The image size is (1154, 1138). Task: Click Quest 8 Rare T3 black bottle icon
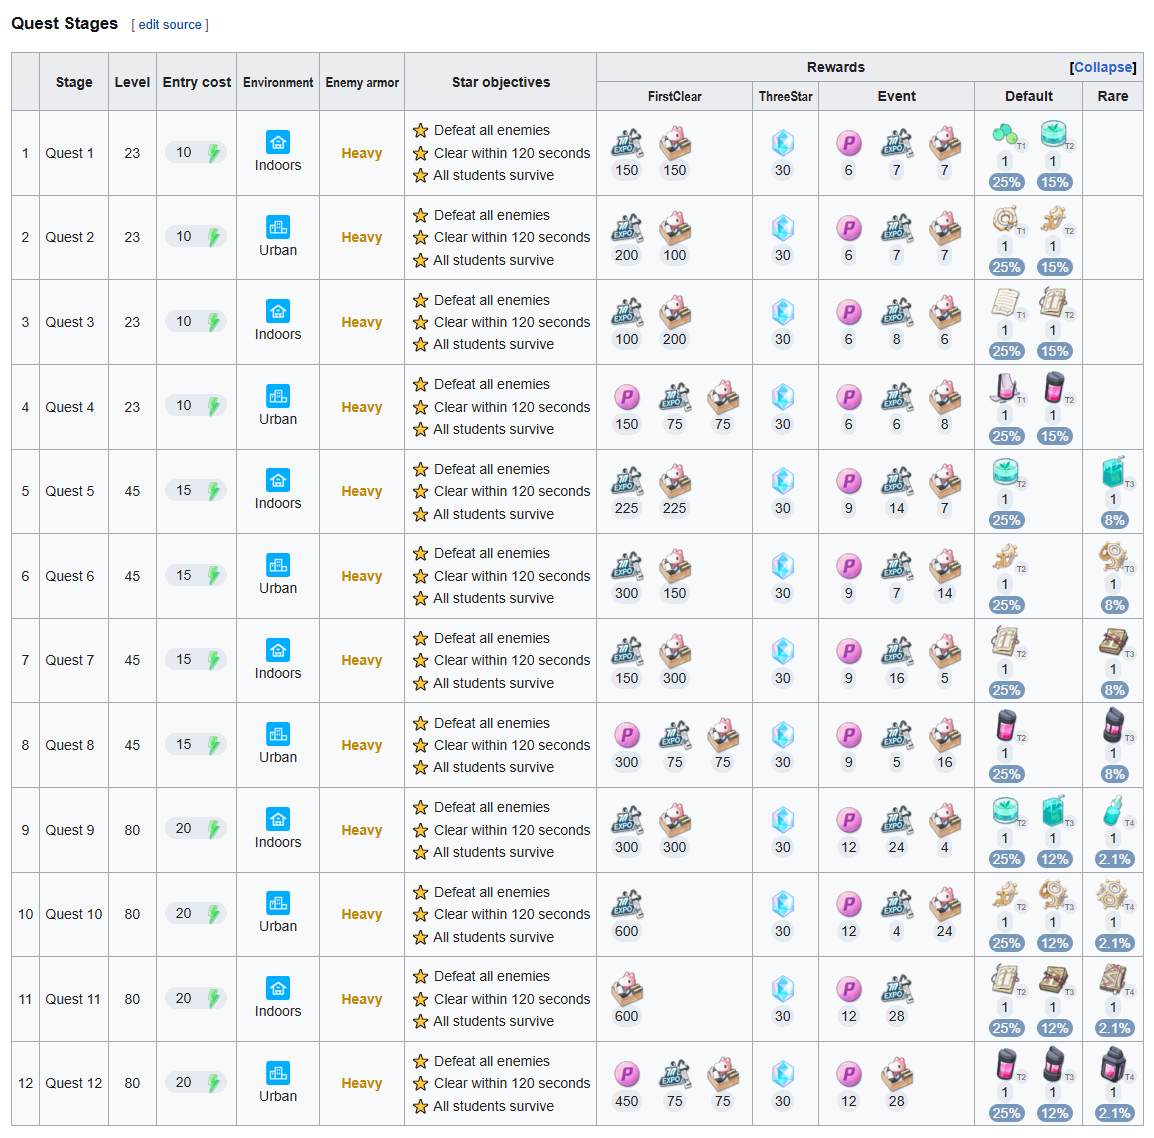[1113, 725]
